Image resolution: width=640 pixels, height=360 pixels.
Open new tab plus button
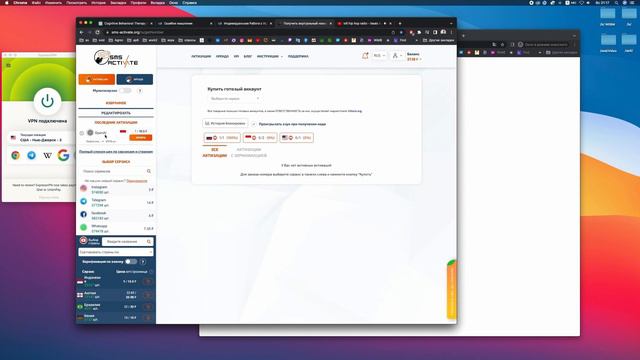400,23
